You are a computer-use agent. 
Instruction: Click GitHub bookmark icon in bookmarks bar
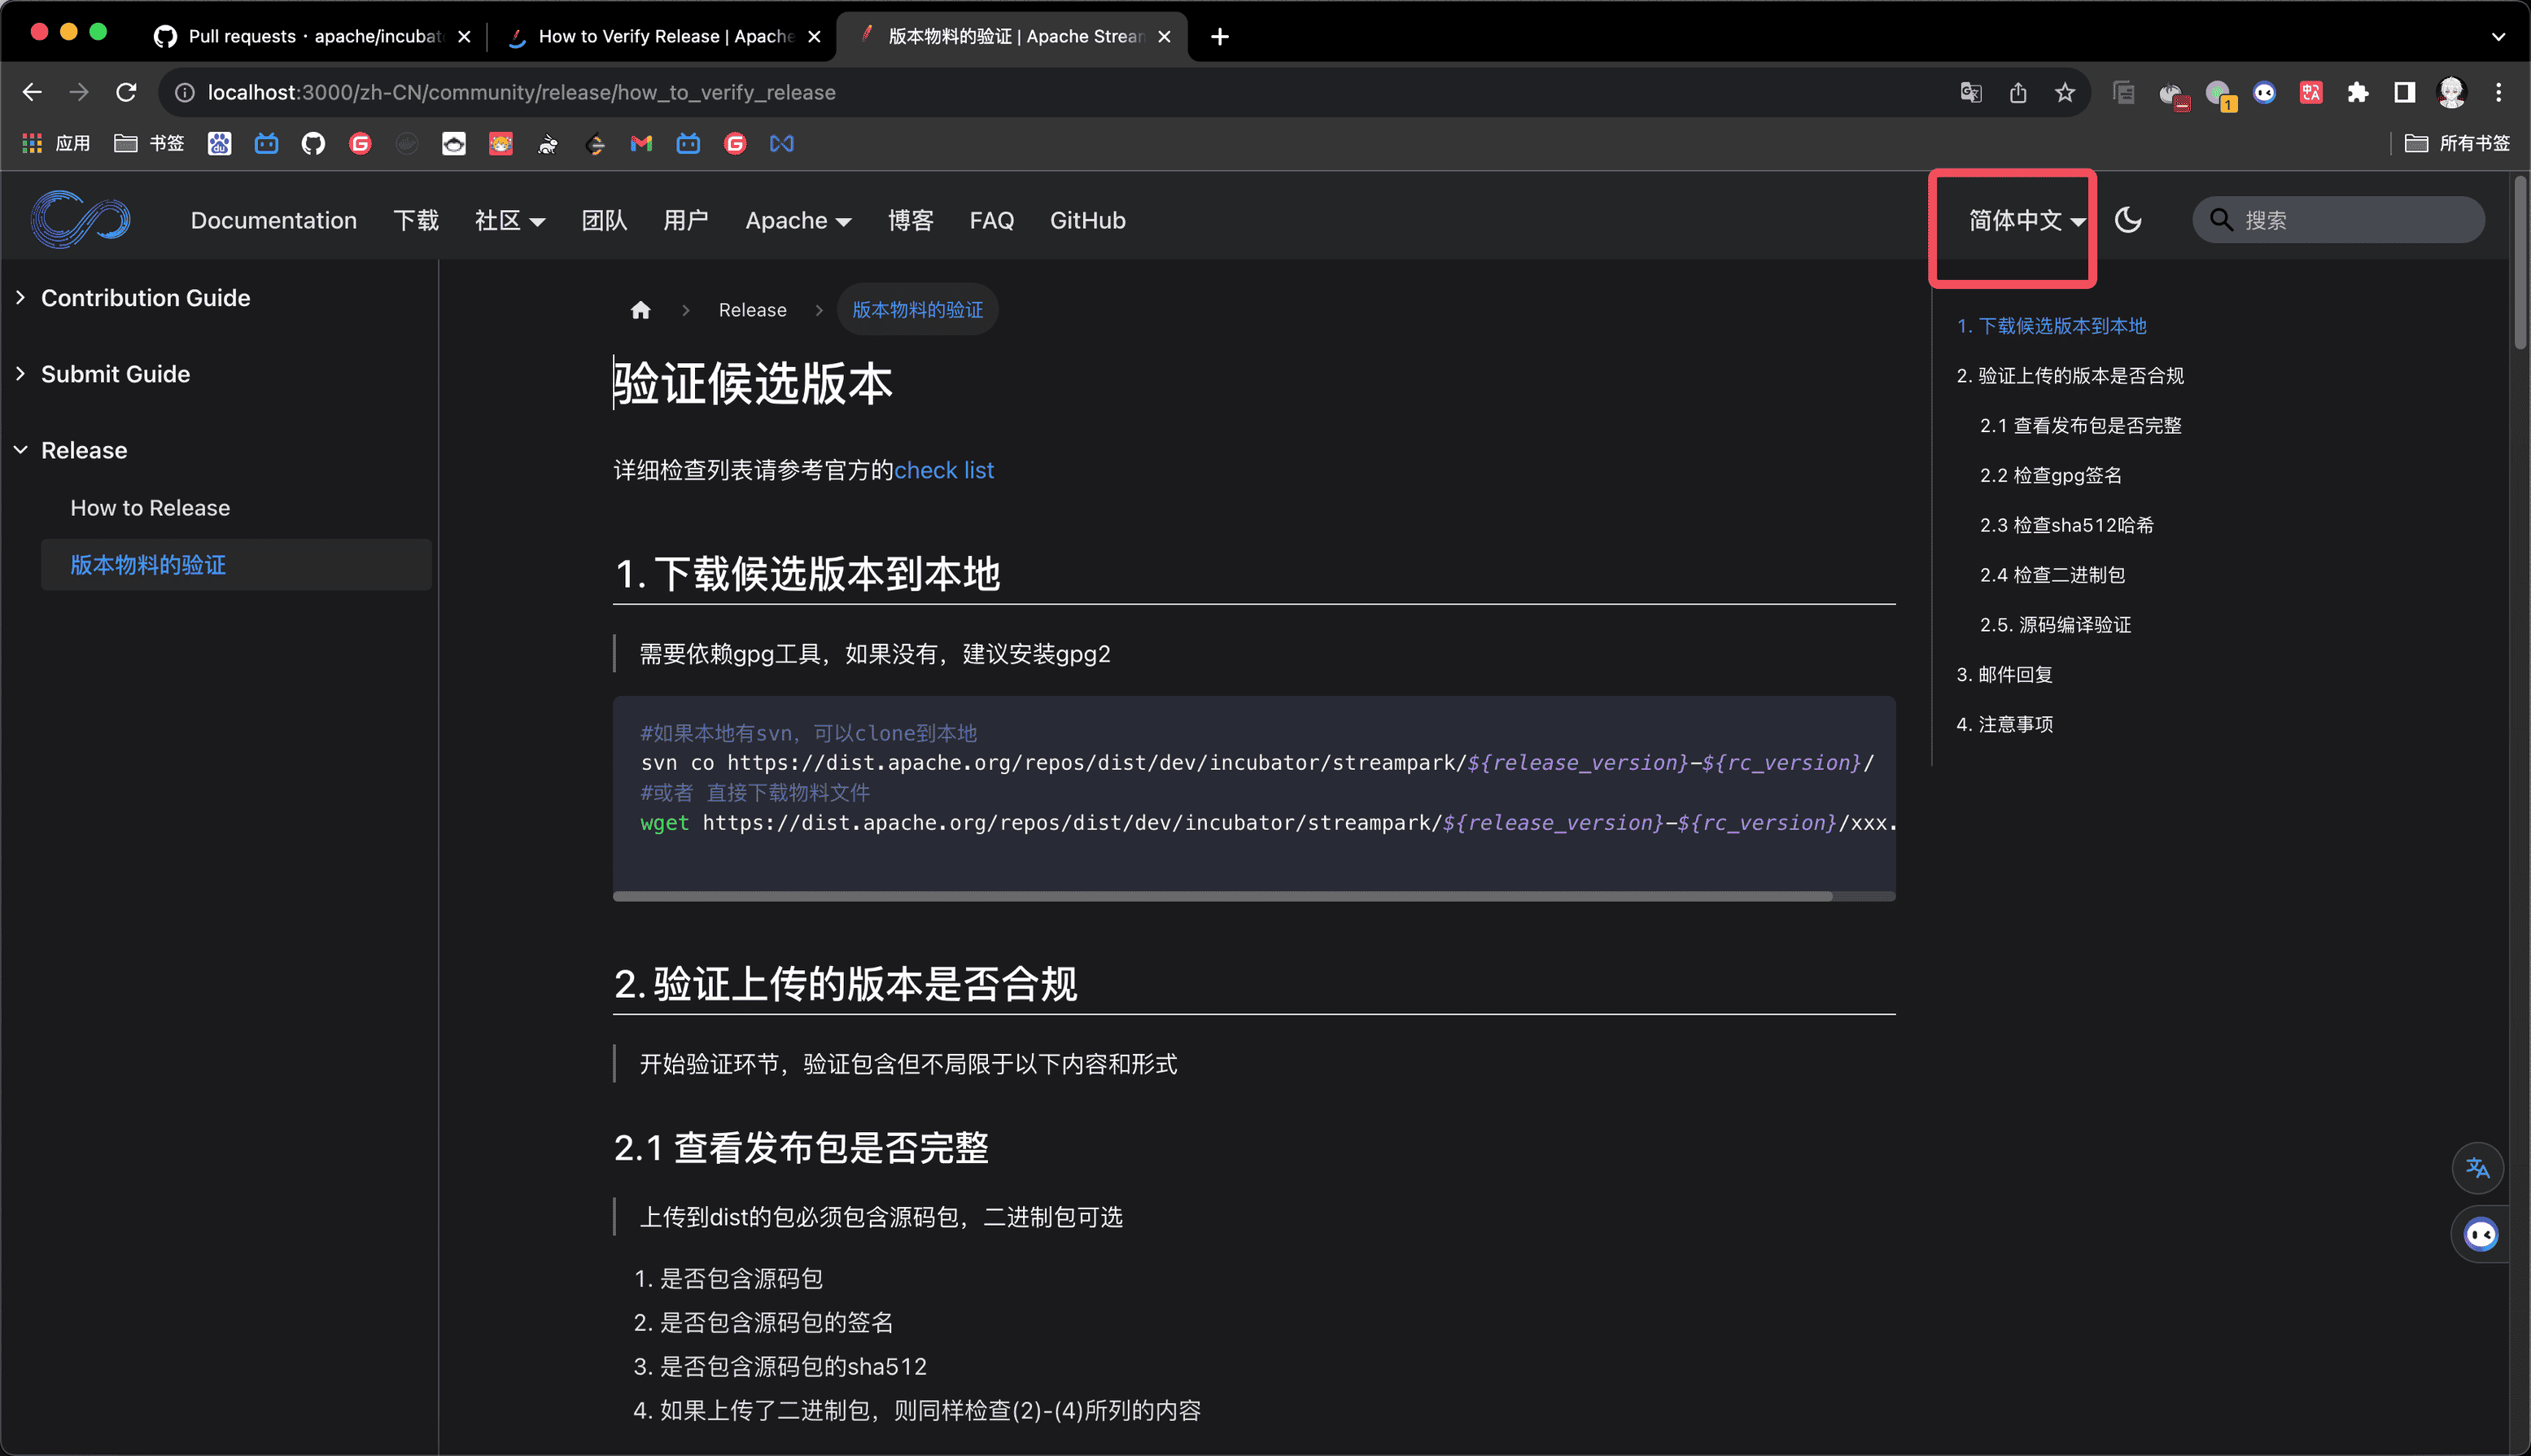tap(313, 144)
